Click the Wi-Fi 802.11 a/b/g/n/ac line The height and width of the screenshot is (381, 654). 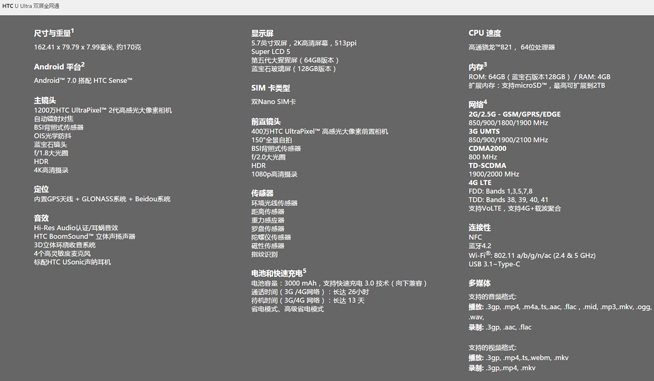pos(532,255)
